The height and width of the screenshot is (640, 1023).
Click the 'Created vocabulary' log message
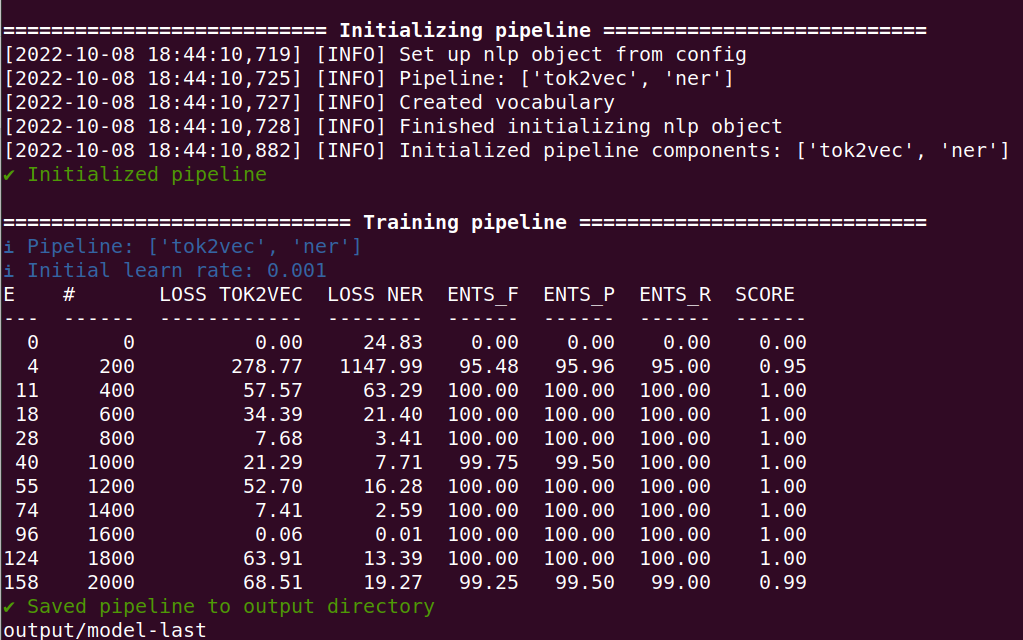click(x=507, y=103)
